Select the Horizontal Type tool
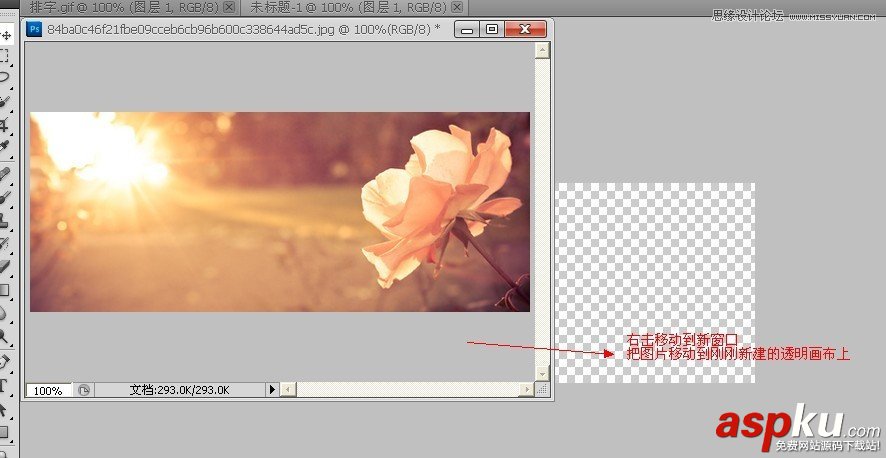This screenshot has height=458, width=886. [x=4, y=386]
